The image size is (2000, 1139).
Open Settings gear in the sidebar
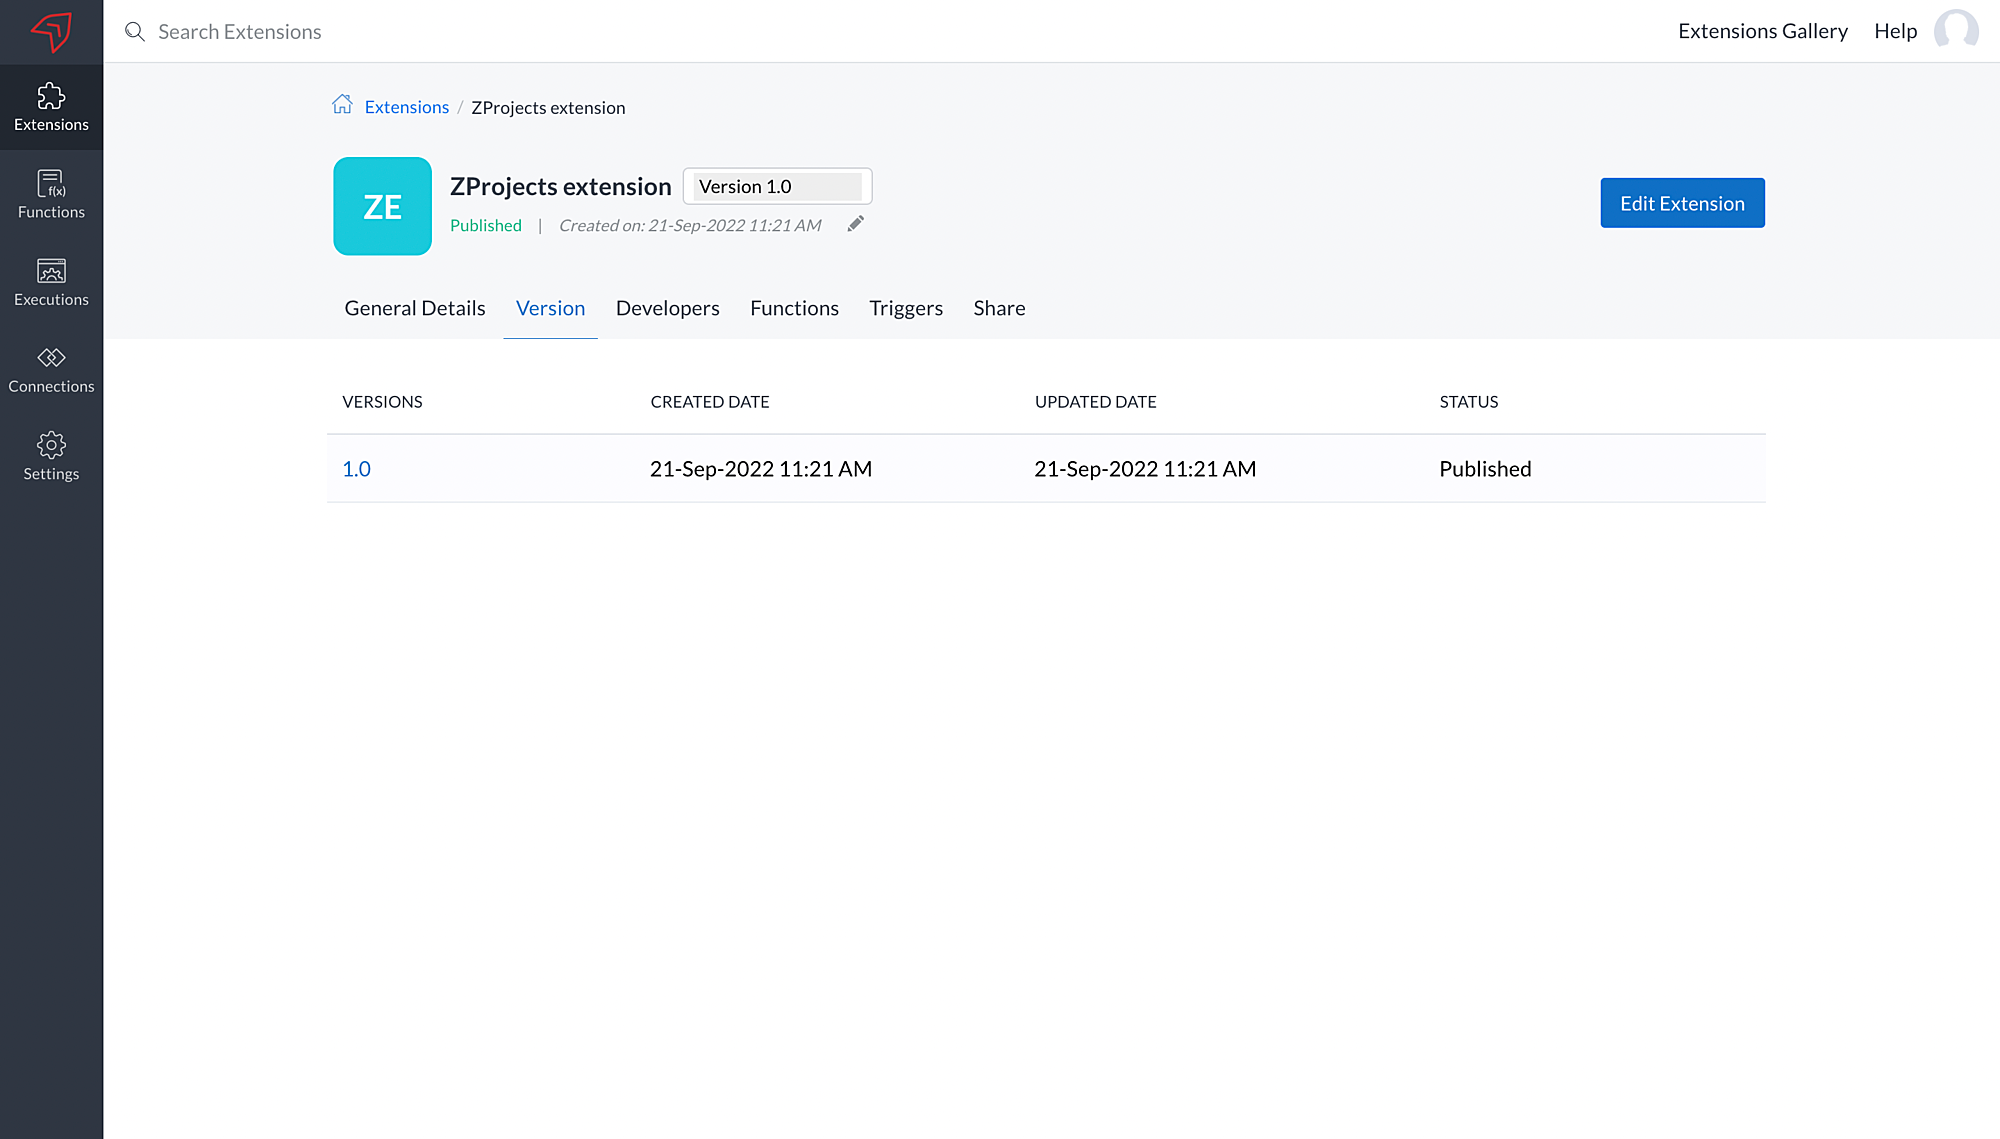51,456
